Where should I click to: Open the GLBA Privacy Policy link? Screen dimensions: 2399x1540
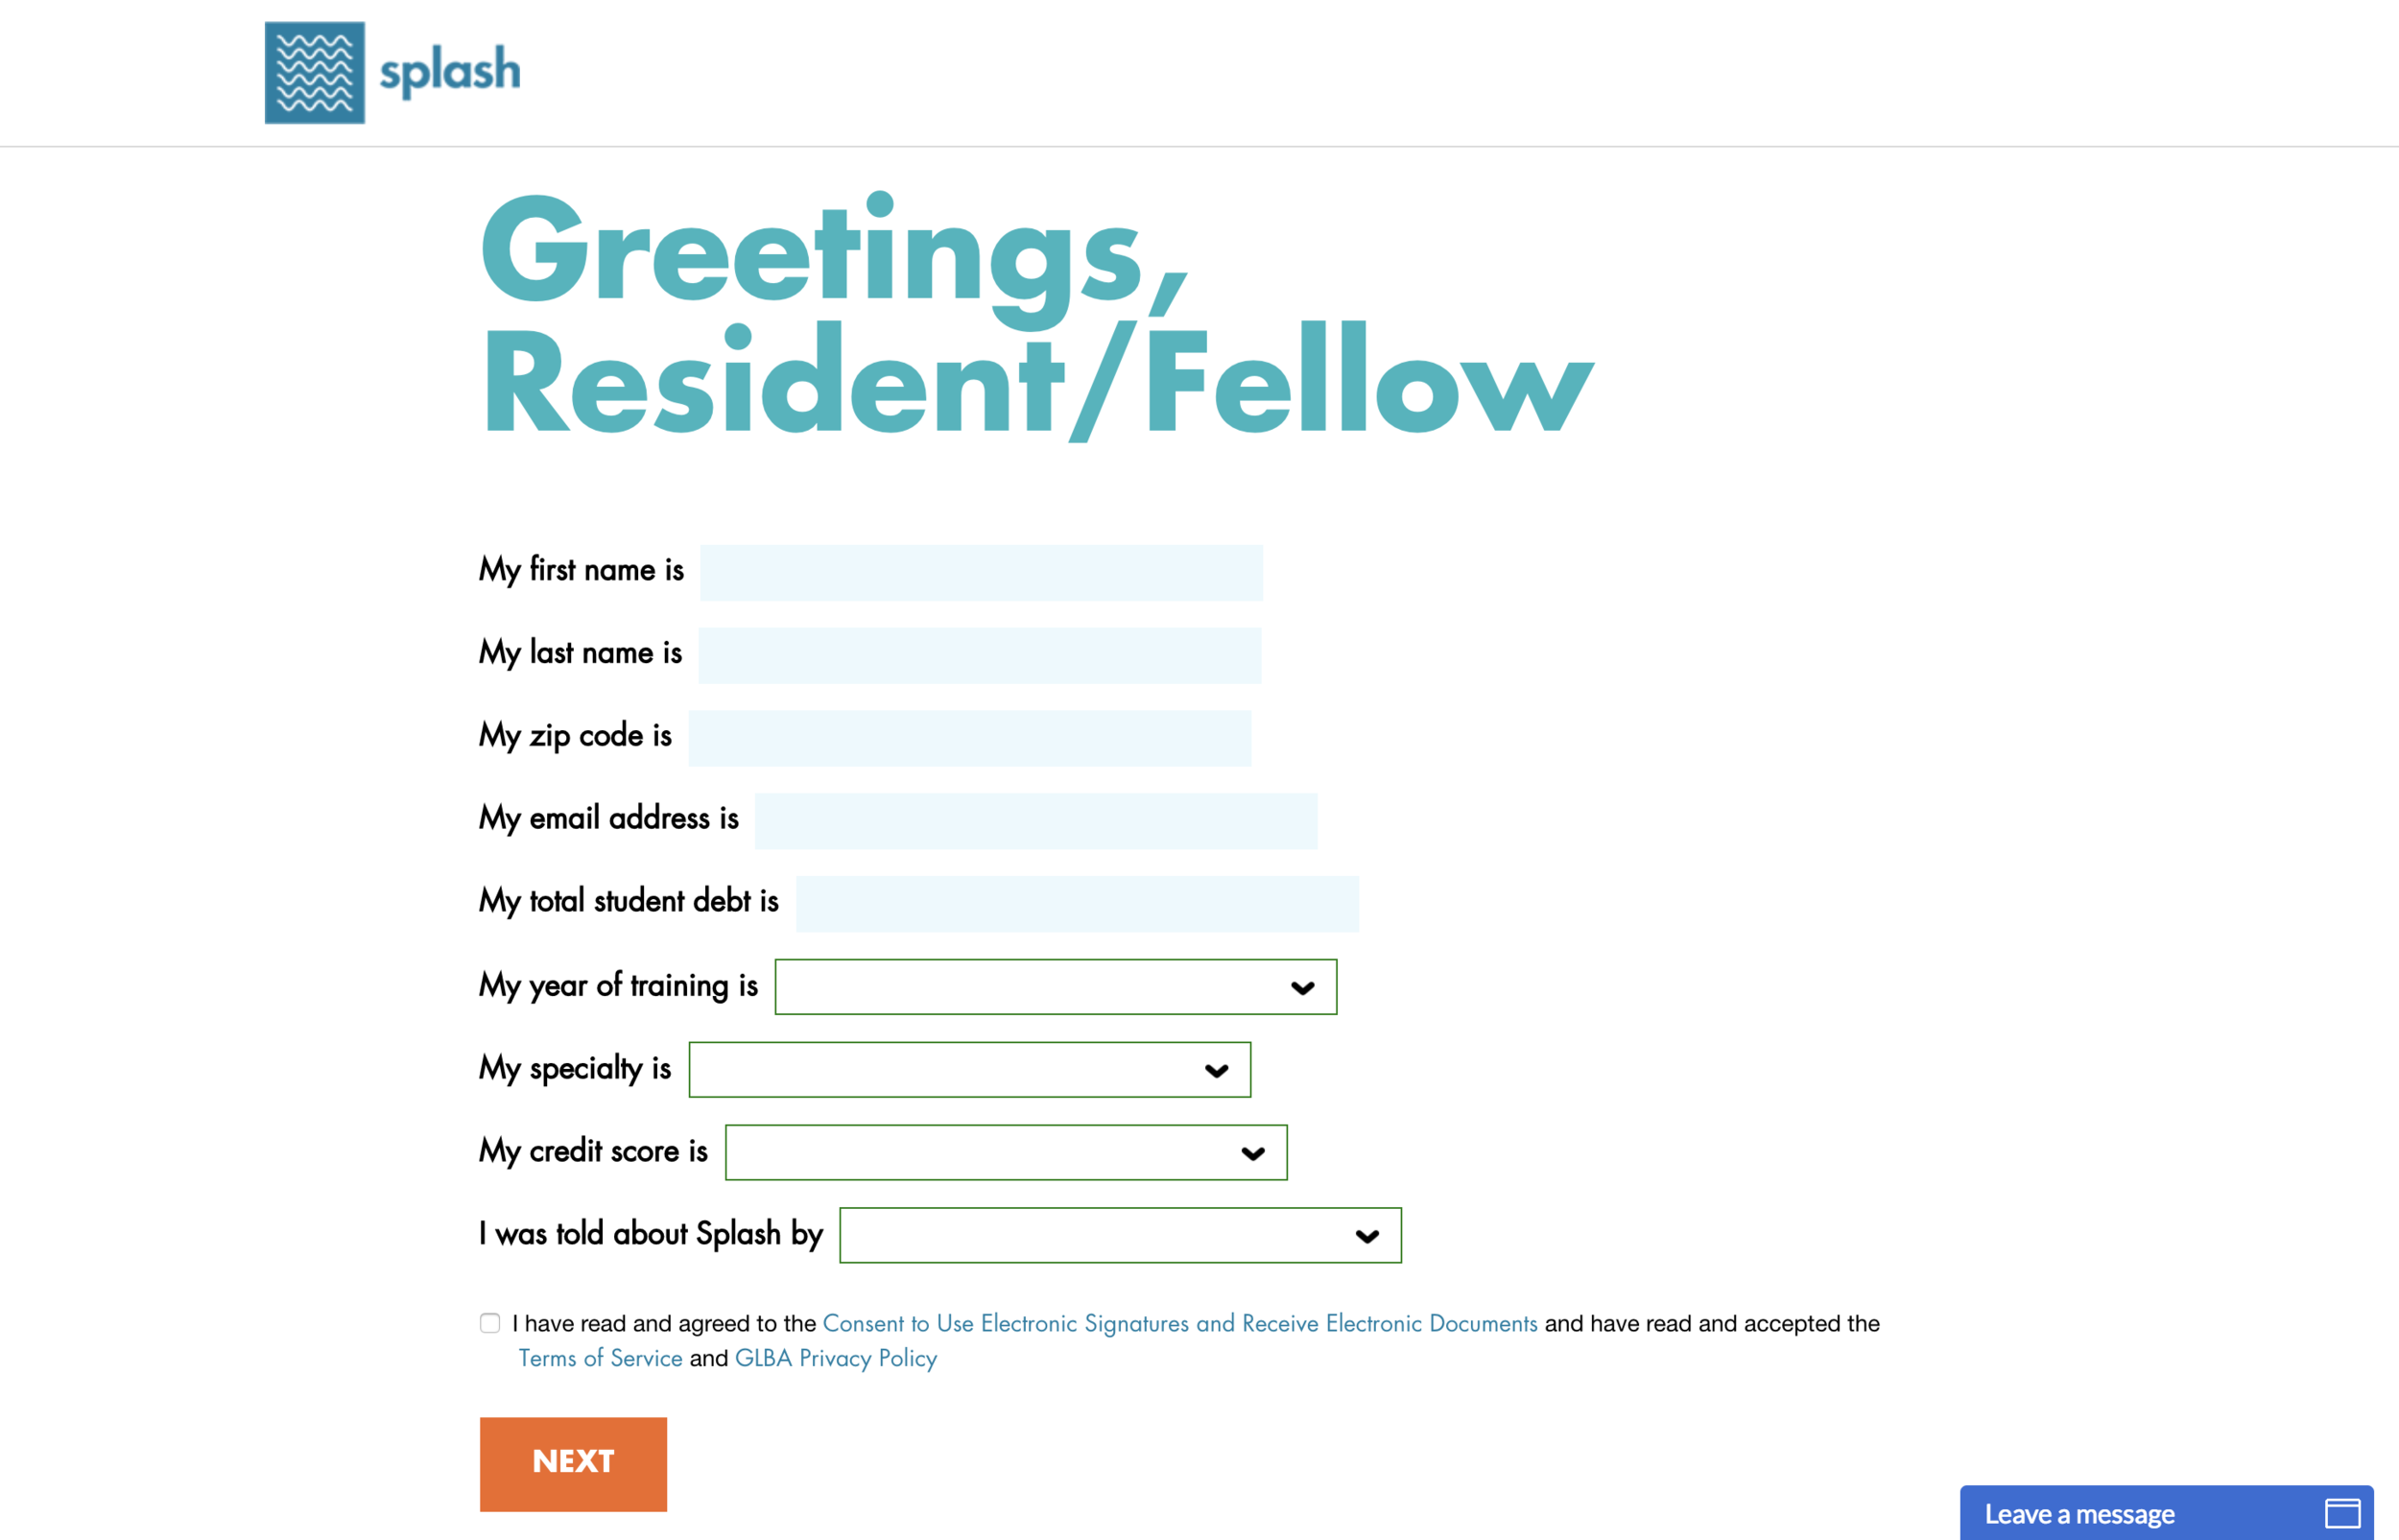coord(836,1358)
